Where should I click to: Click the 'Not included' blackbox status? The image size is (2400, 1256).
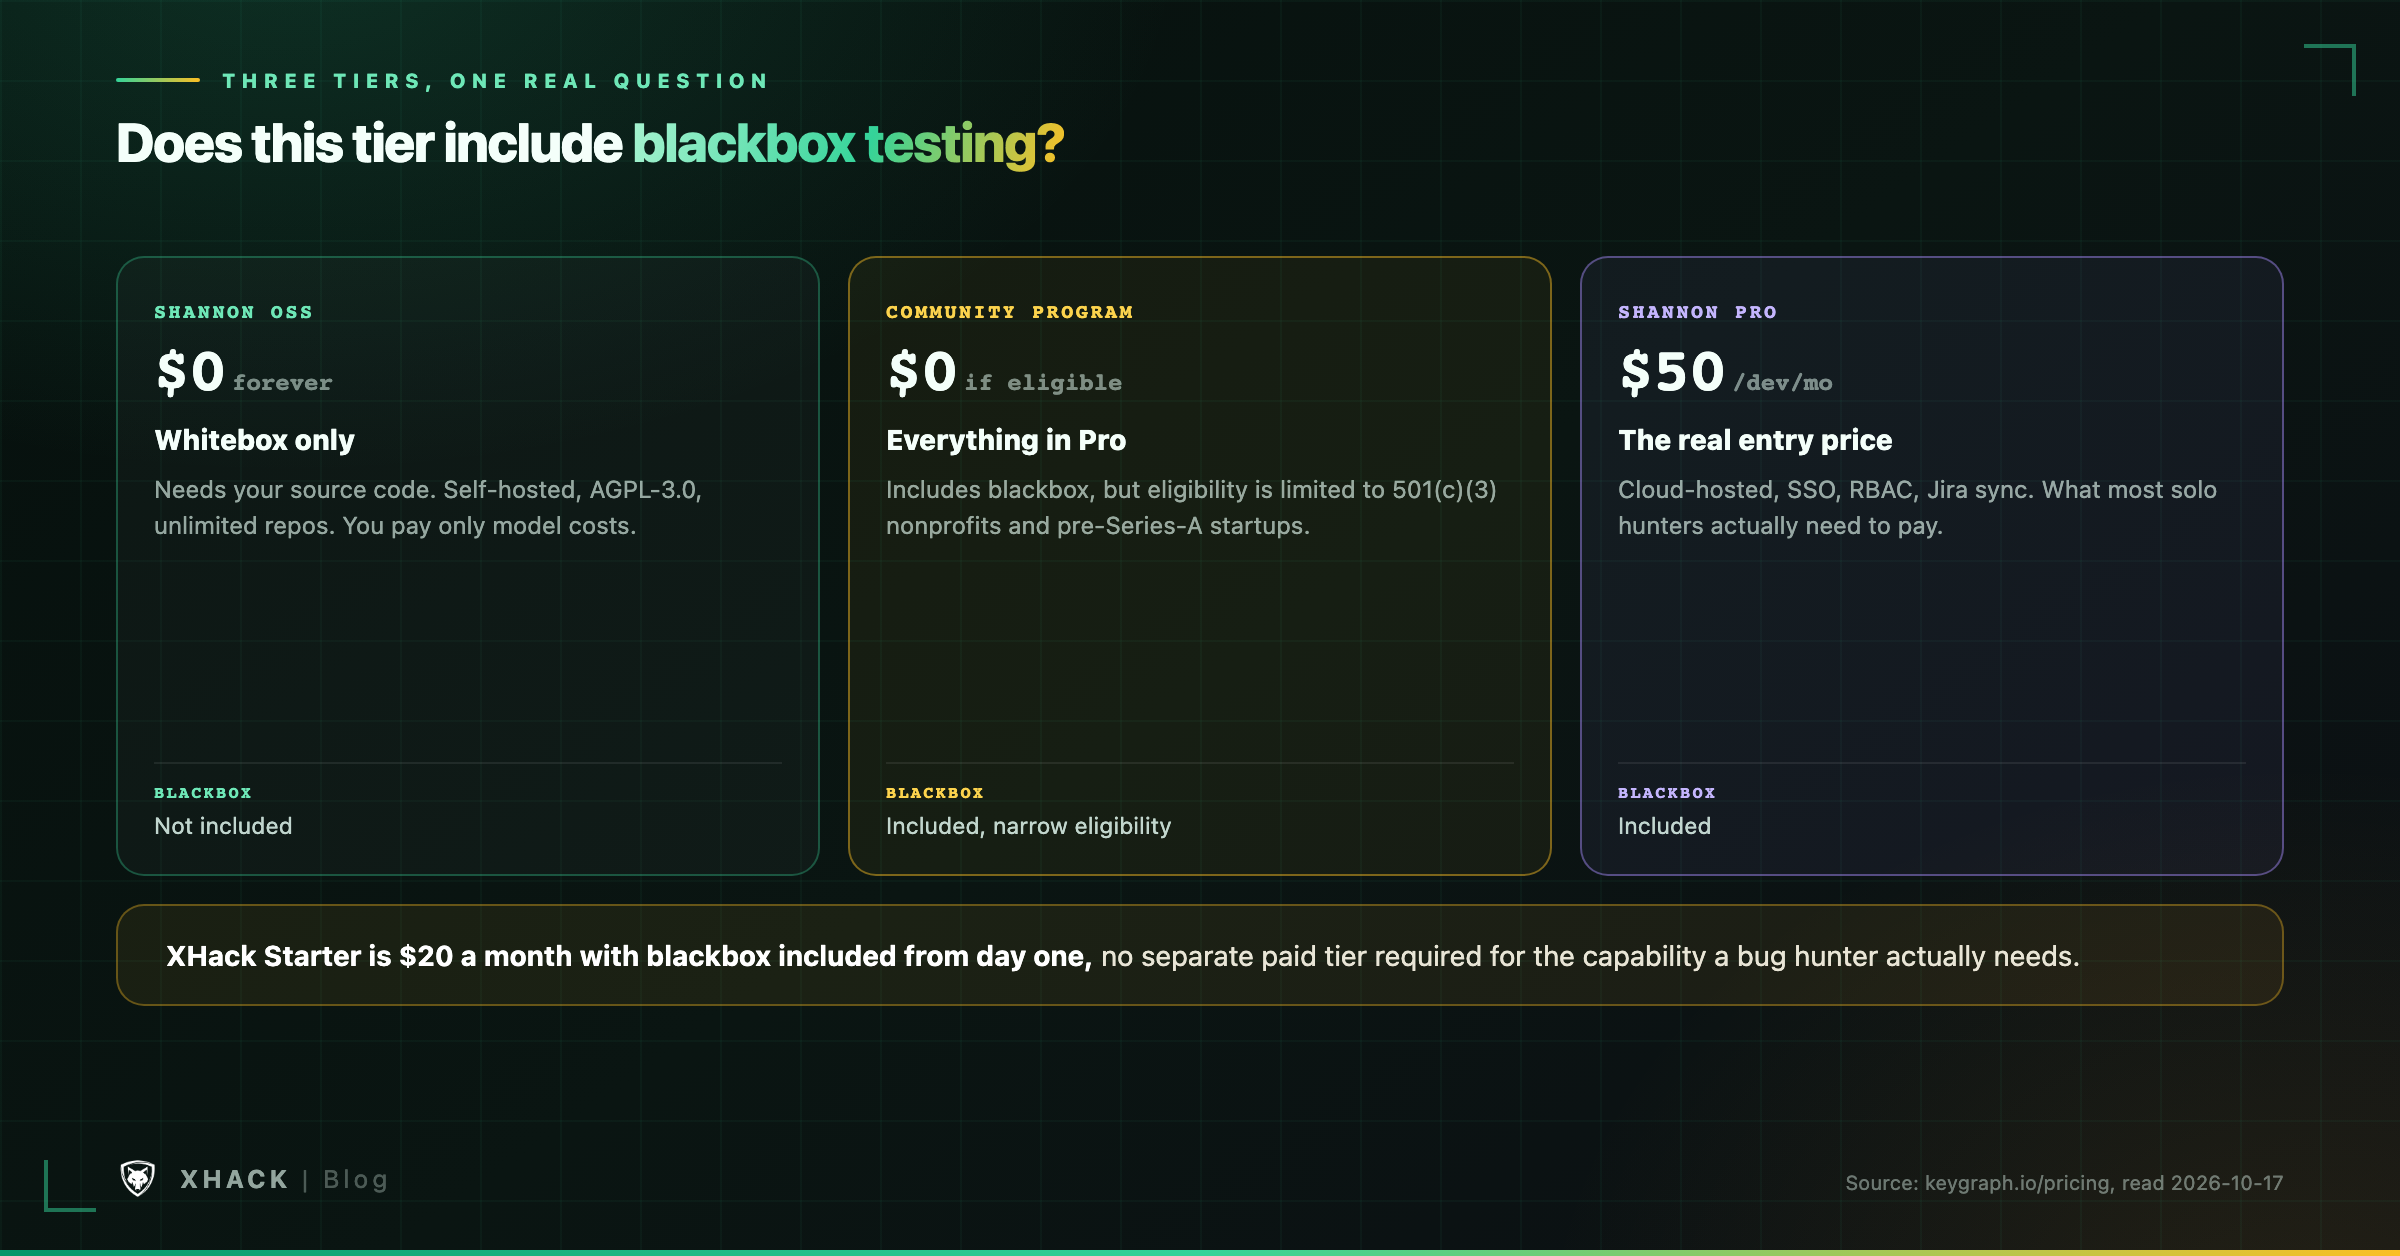223,826
